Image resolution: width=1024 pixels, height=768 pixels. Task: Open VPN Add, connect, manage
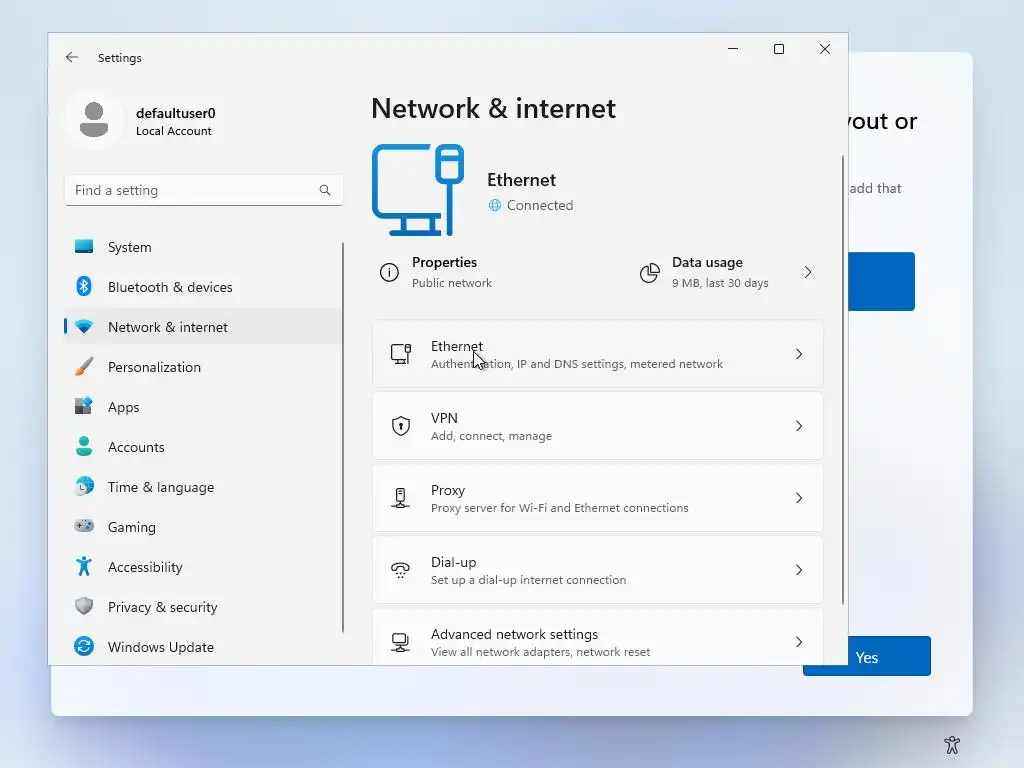point(598,426)
